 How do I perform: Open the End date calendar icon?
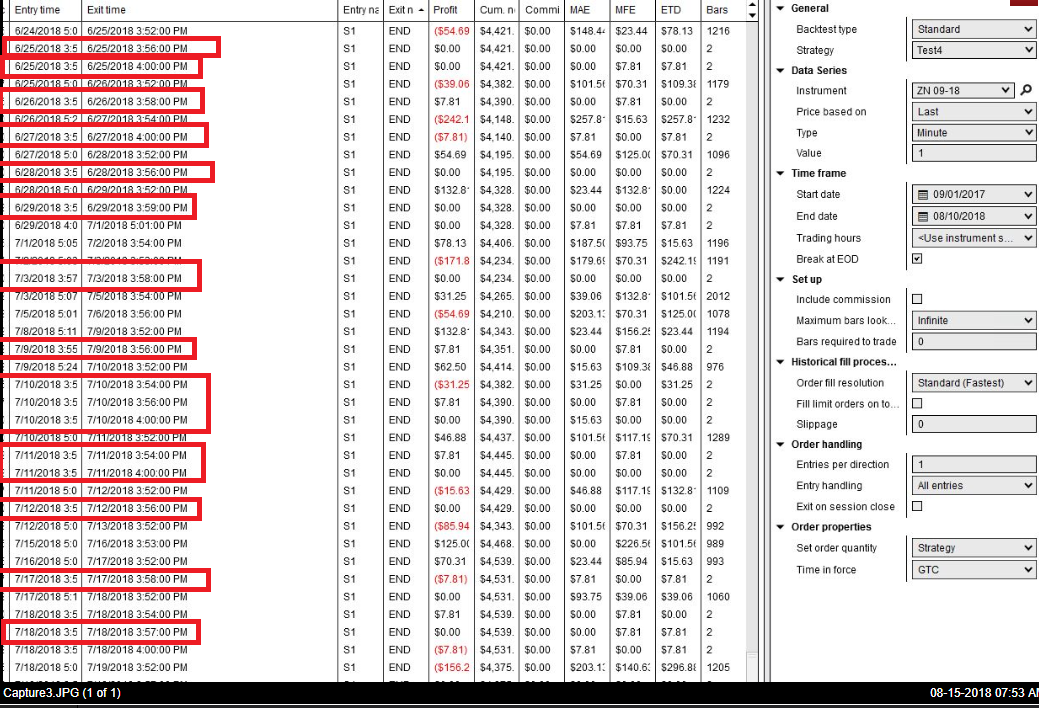(x=922, y=216)
